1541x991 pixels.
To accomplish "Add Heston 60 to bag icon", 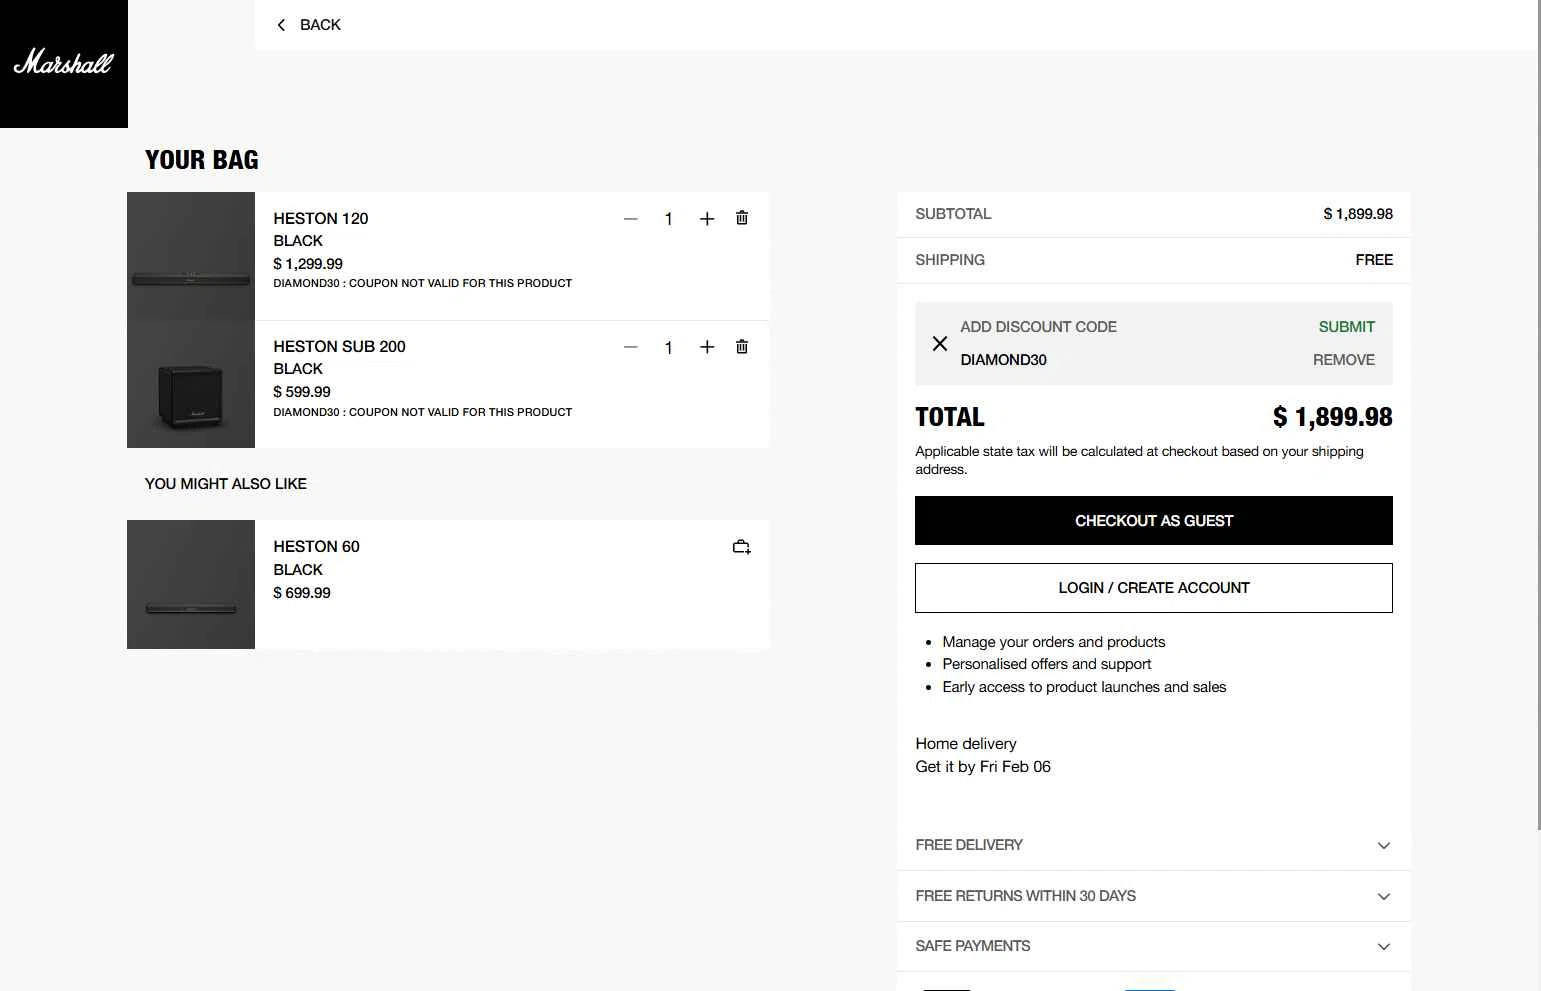I will tap(741, 547).
